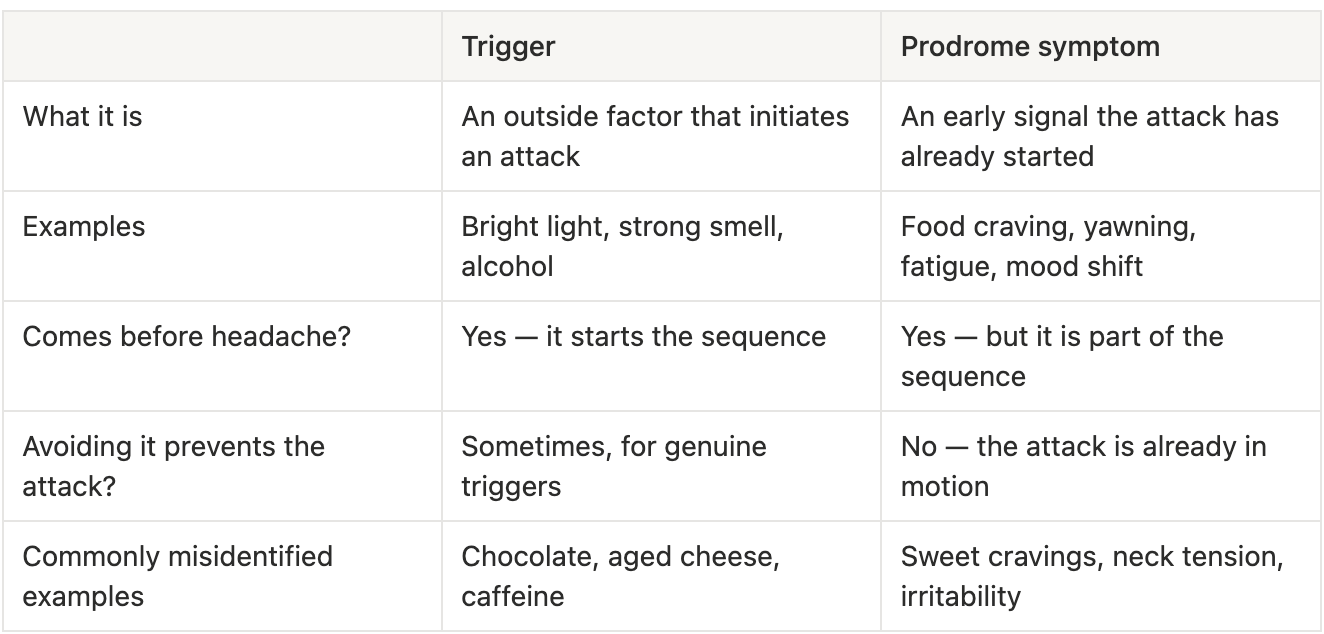Select the 'Bright light, strong smell, alcohol' cell
This screenshot has width=1324, height=634.
661,246
